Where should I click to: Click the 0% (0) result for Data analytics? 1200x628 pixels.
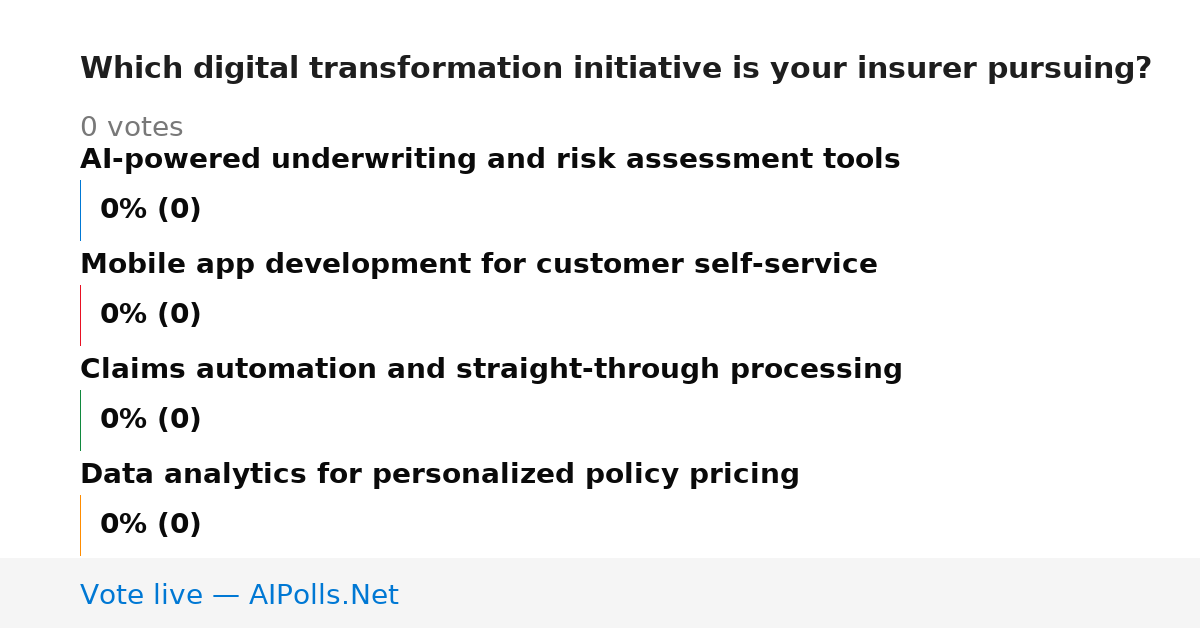pos(151,525)
